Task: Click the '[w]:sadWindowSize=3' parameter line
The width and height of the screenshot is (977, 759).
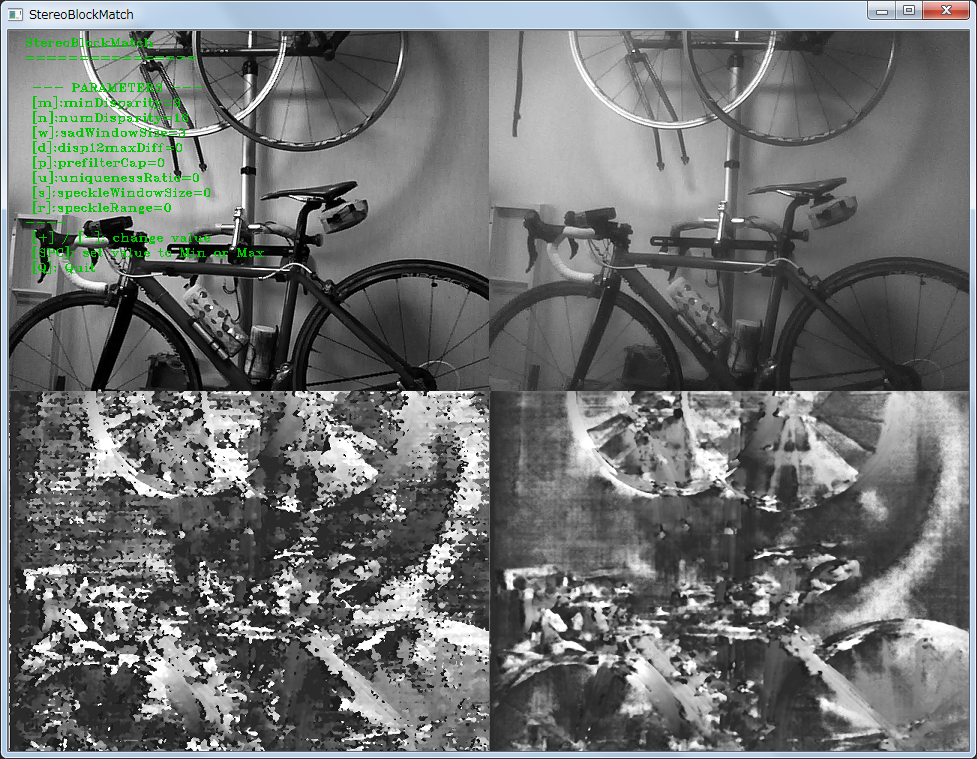Action: click(x=109, y=133)
